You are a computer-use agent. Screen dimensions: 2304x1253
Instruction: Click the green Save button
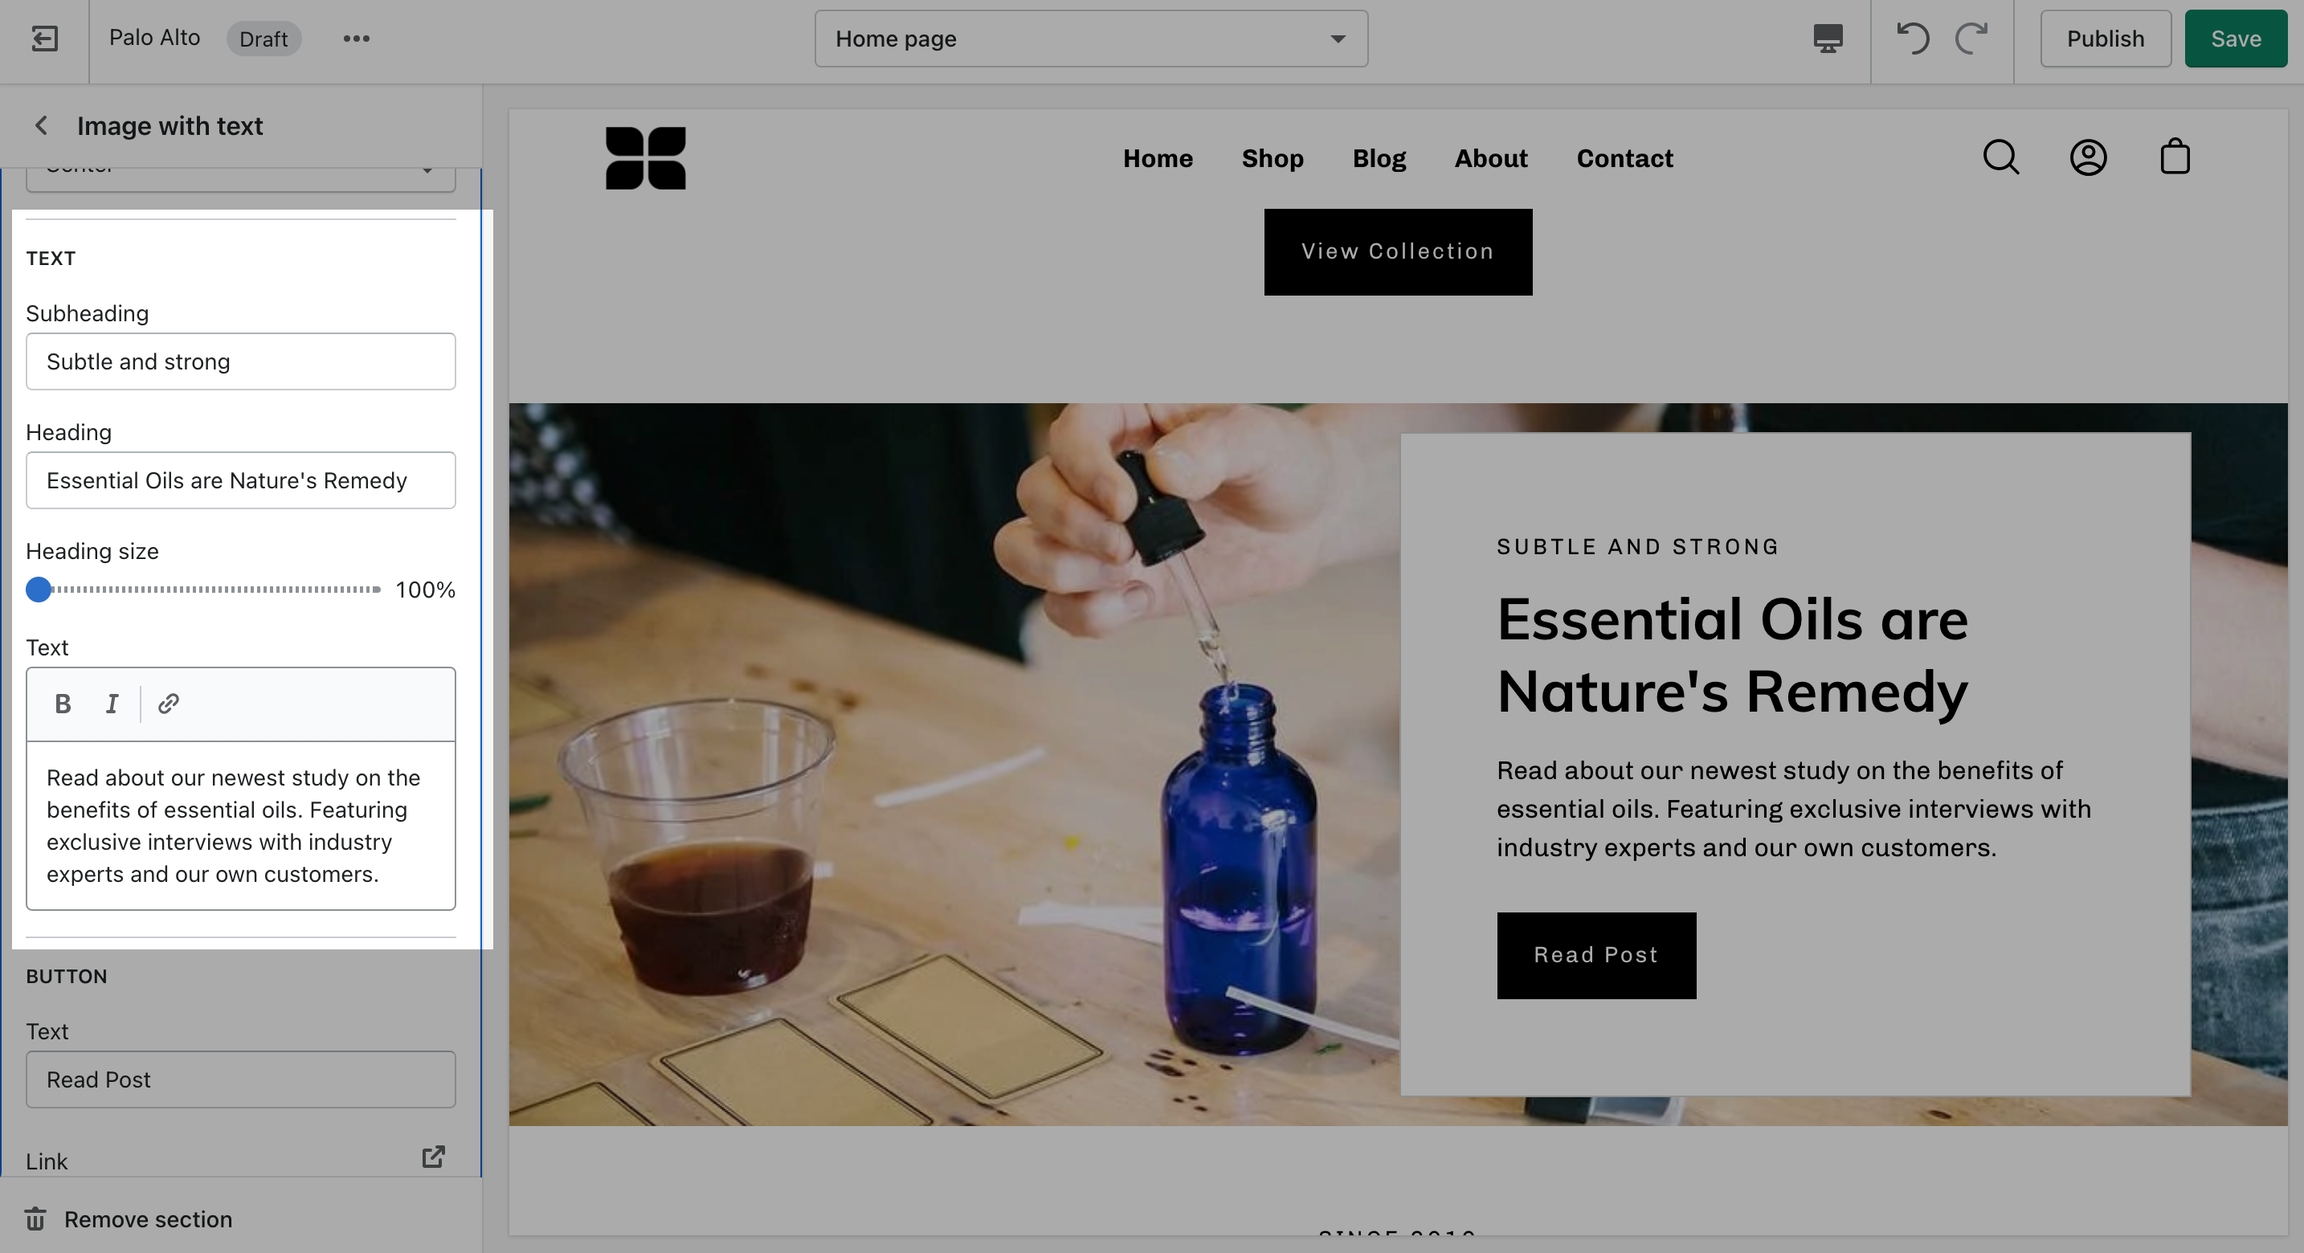[x=2235, y=39]
